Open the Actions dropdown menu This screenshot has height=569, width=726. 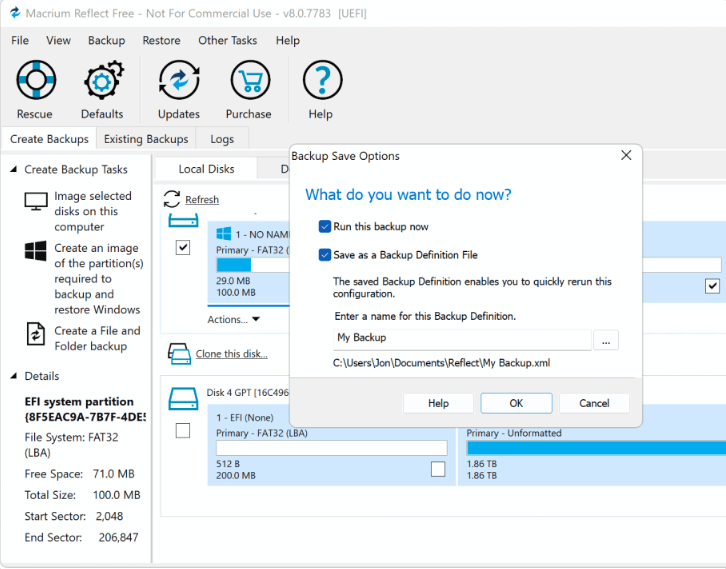click(x=234, y=320)
